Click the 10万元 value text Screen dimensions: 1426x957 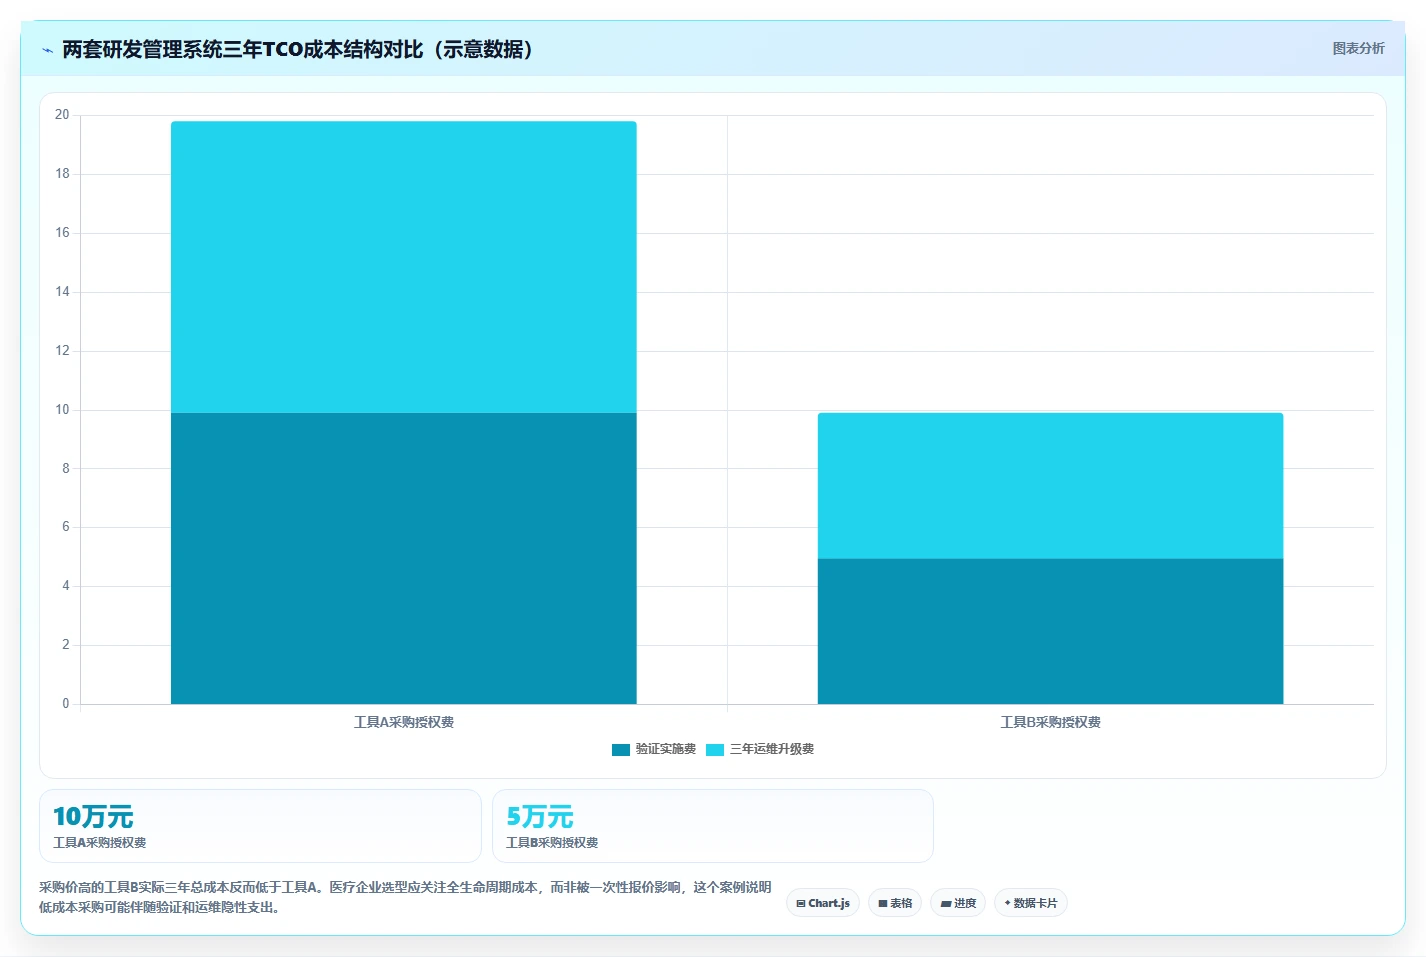pos(93,817)
